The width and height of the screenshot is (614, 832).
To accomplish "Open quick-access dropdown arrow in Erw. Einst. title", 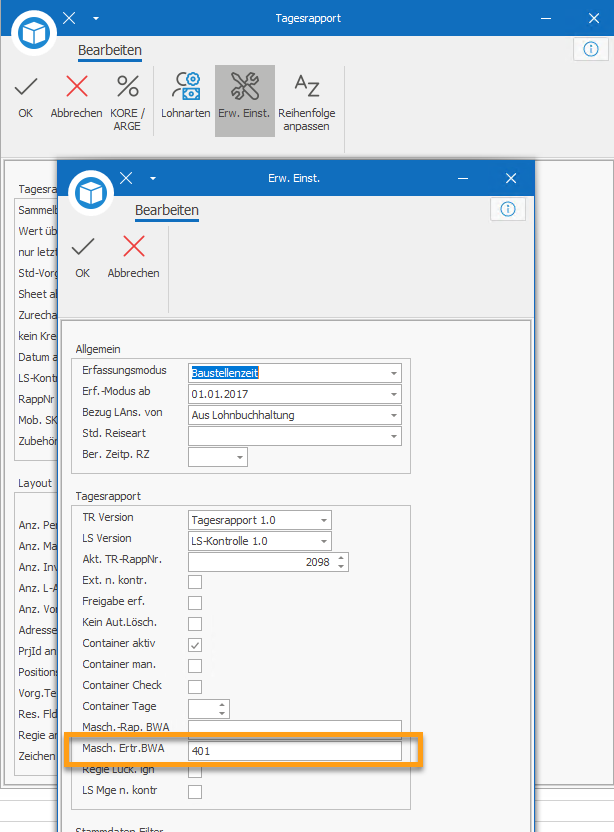I will [153, 178].
